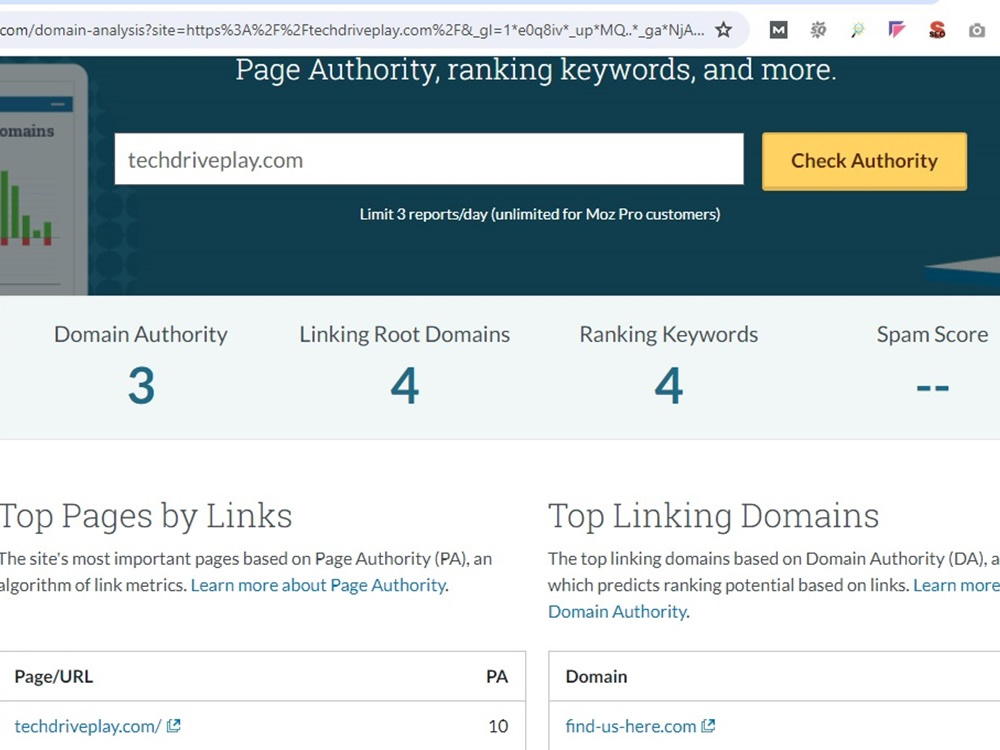Click external link icon beside techdriveplay.com/
This screenshot has height=750, width=1000.
tap(173, 726)
